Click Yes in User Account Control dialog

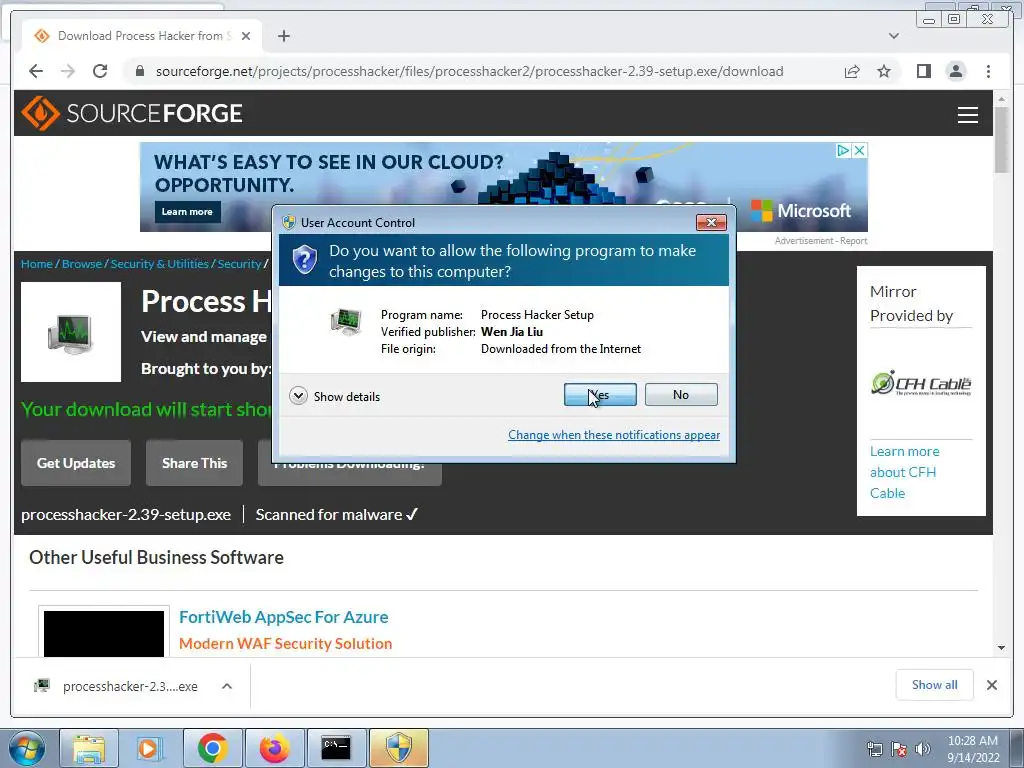pyautogui.click(x=600, y=394)
